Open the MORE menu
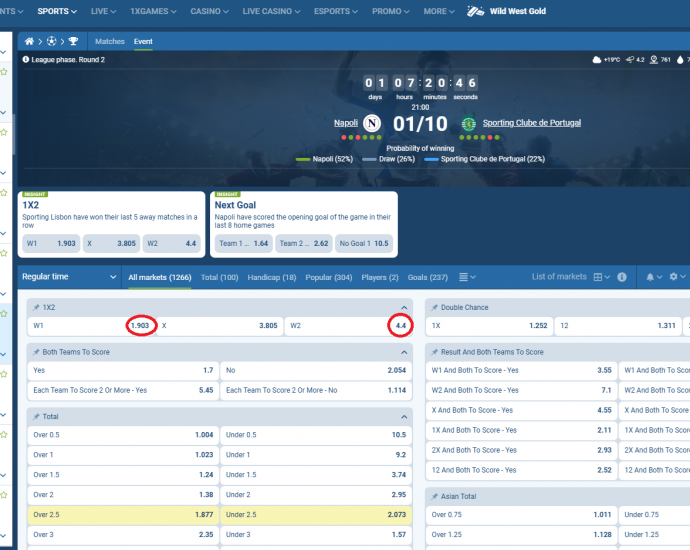The image size is (690, 550). coord(439,11)
